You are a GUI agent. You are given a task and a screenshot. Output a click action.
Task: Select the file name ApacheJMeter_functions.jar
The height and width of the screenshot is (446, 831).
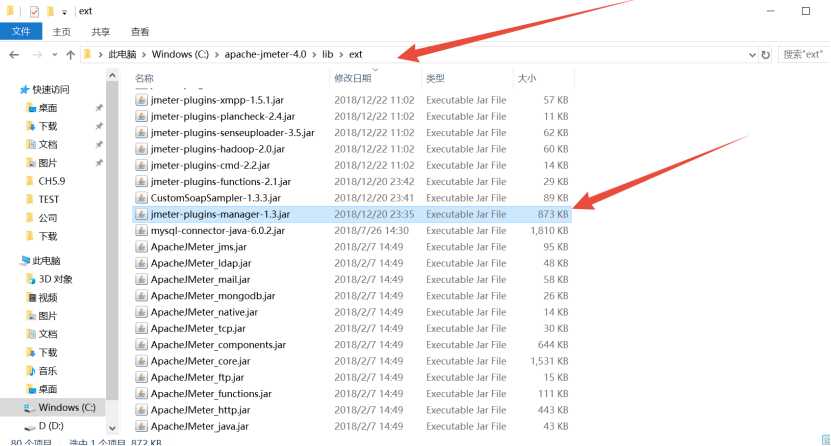click(x=211, y=394)
